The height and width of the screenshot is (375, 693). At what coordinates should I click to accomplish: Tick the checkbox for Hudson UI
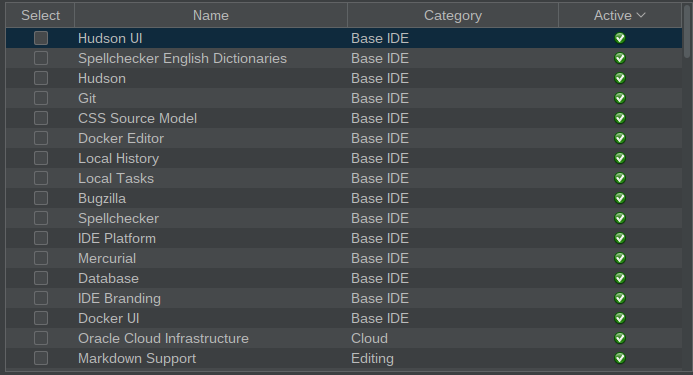(x=41, y=38)
